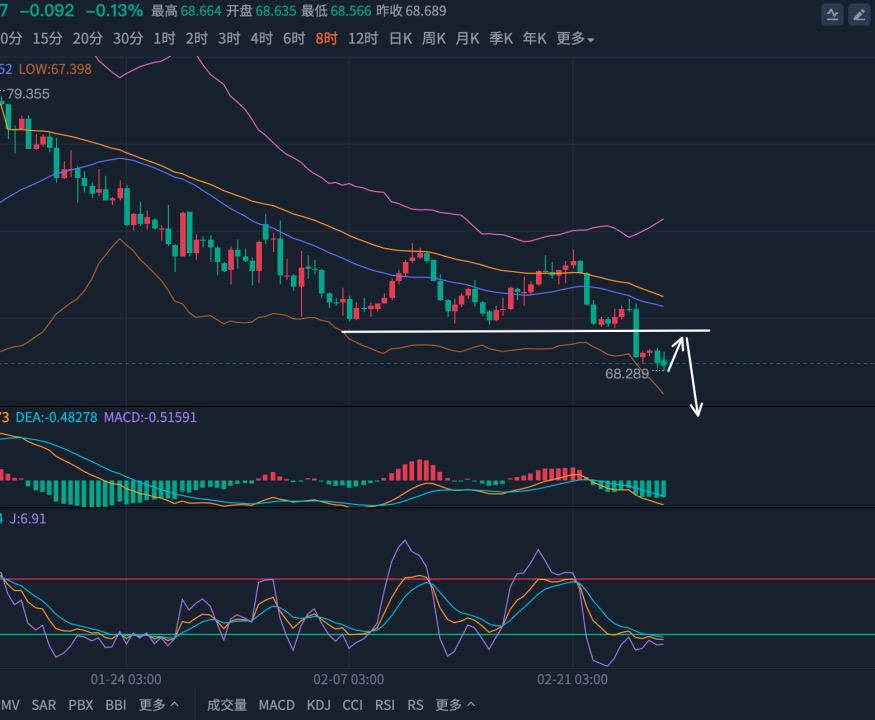This screenshot has width=875, height=720.
Task: Click the 昨收 68.689 quote value
Action: point(411,11)
